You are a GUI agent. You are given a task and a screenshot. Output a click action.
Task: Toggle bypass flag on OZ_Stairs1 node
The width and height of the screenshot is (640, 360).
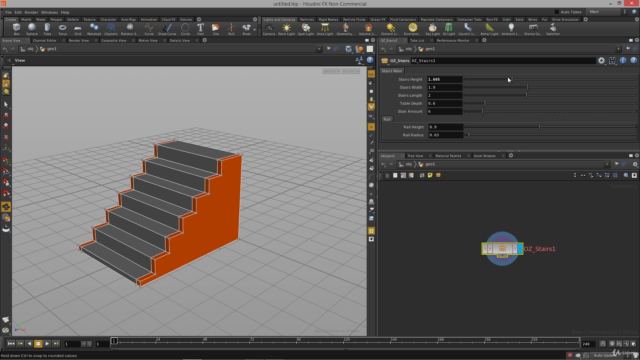(x=485, y=249)
